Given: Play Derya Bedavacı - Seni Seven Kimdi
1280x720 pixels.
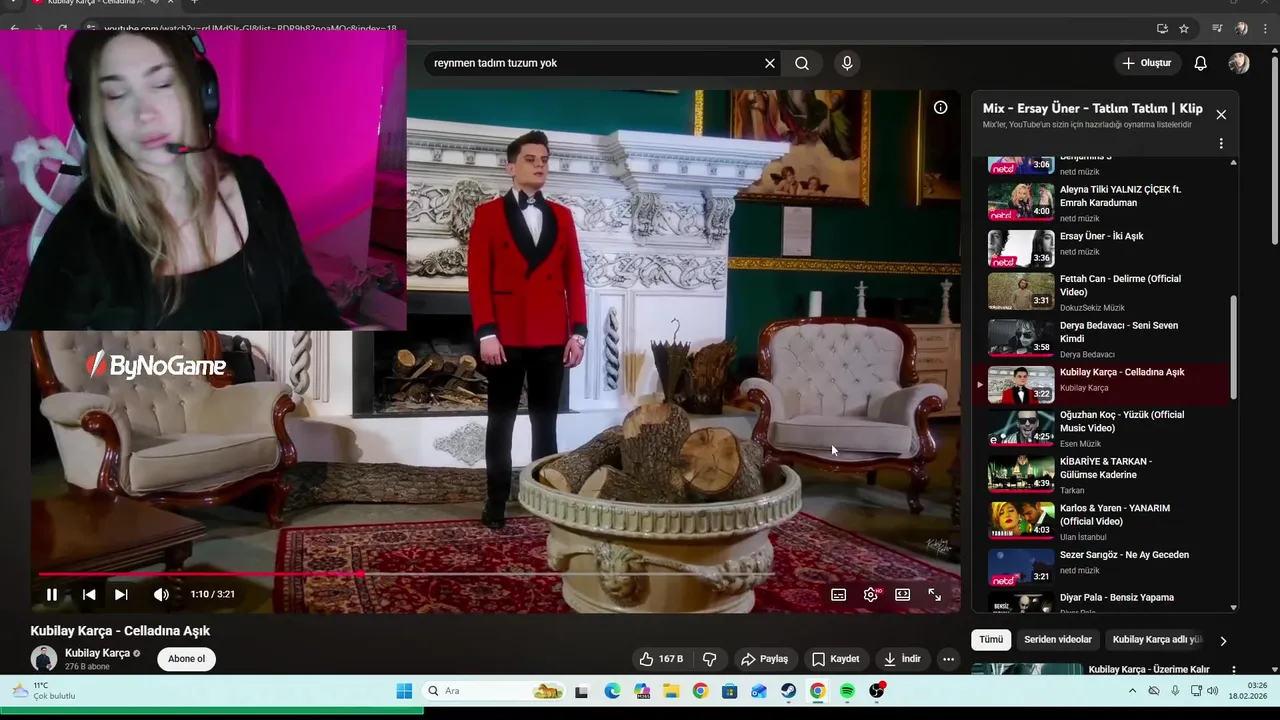Looking at the screenshot, I should pyautogui.click(x=1100, y=338).
